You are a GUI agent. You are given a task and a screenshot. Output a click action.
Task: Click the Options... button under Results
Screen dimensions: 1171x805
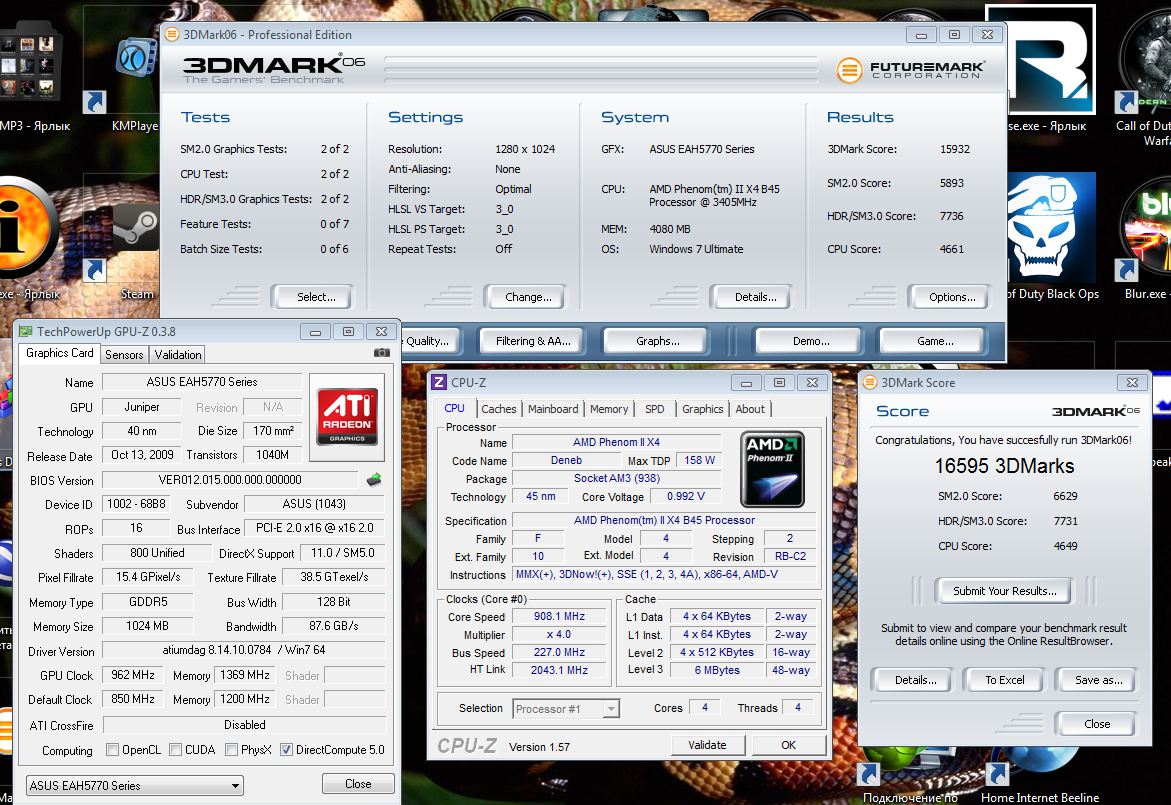click(949, 297)
